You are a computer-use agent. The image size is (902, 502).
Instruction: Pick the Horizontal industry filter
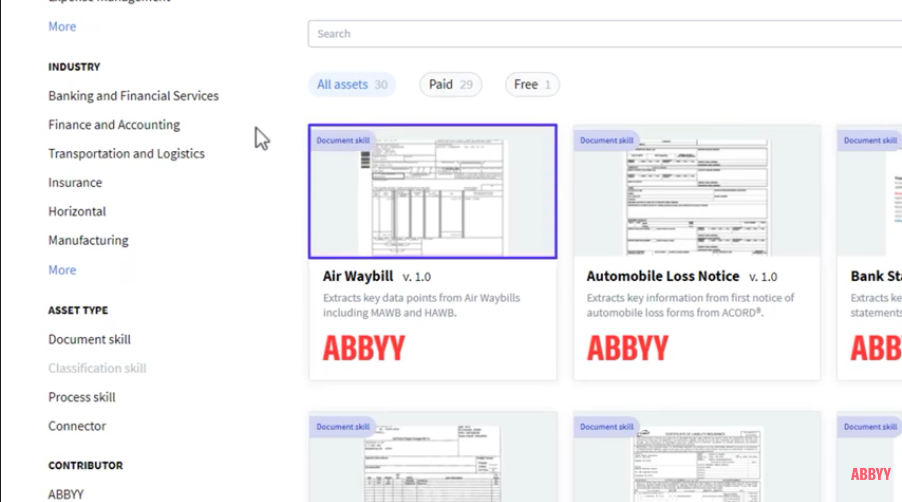pos(77,211)
